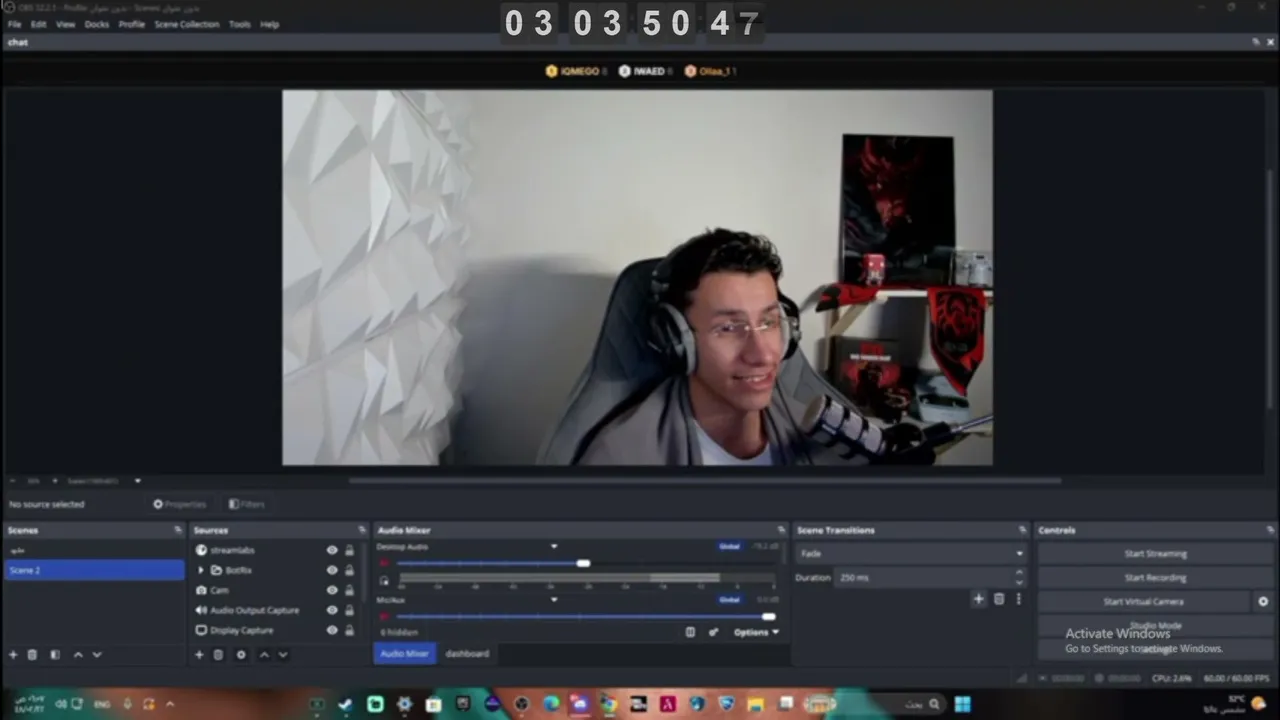1280x720 pixels.
Task: Open source Properties button
Action: [x=179, y=504]
